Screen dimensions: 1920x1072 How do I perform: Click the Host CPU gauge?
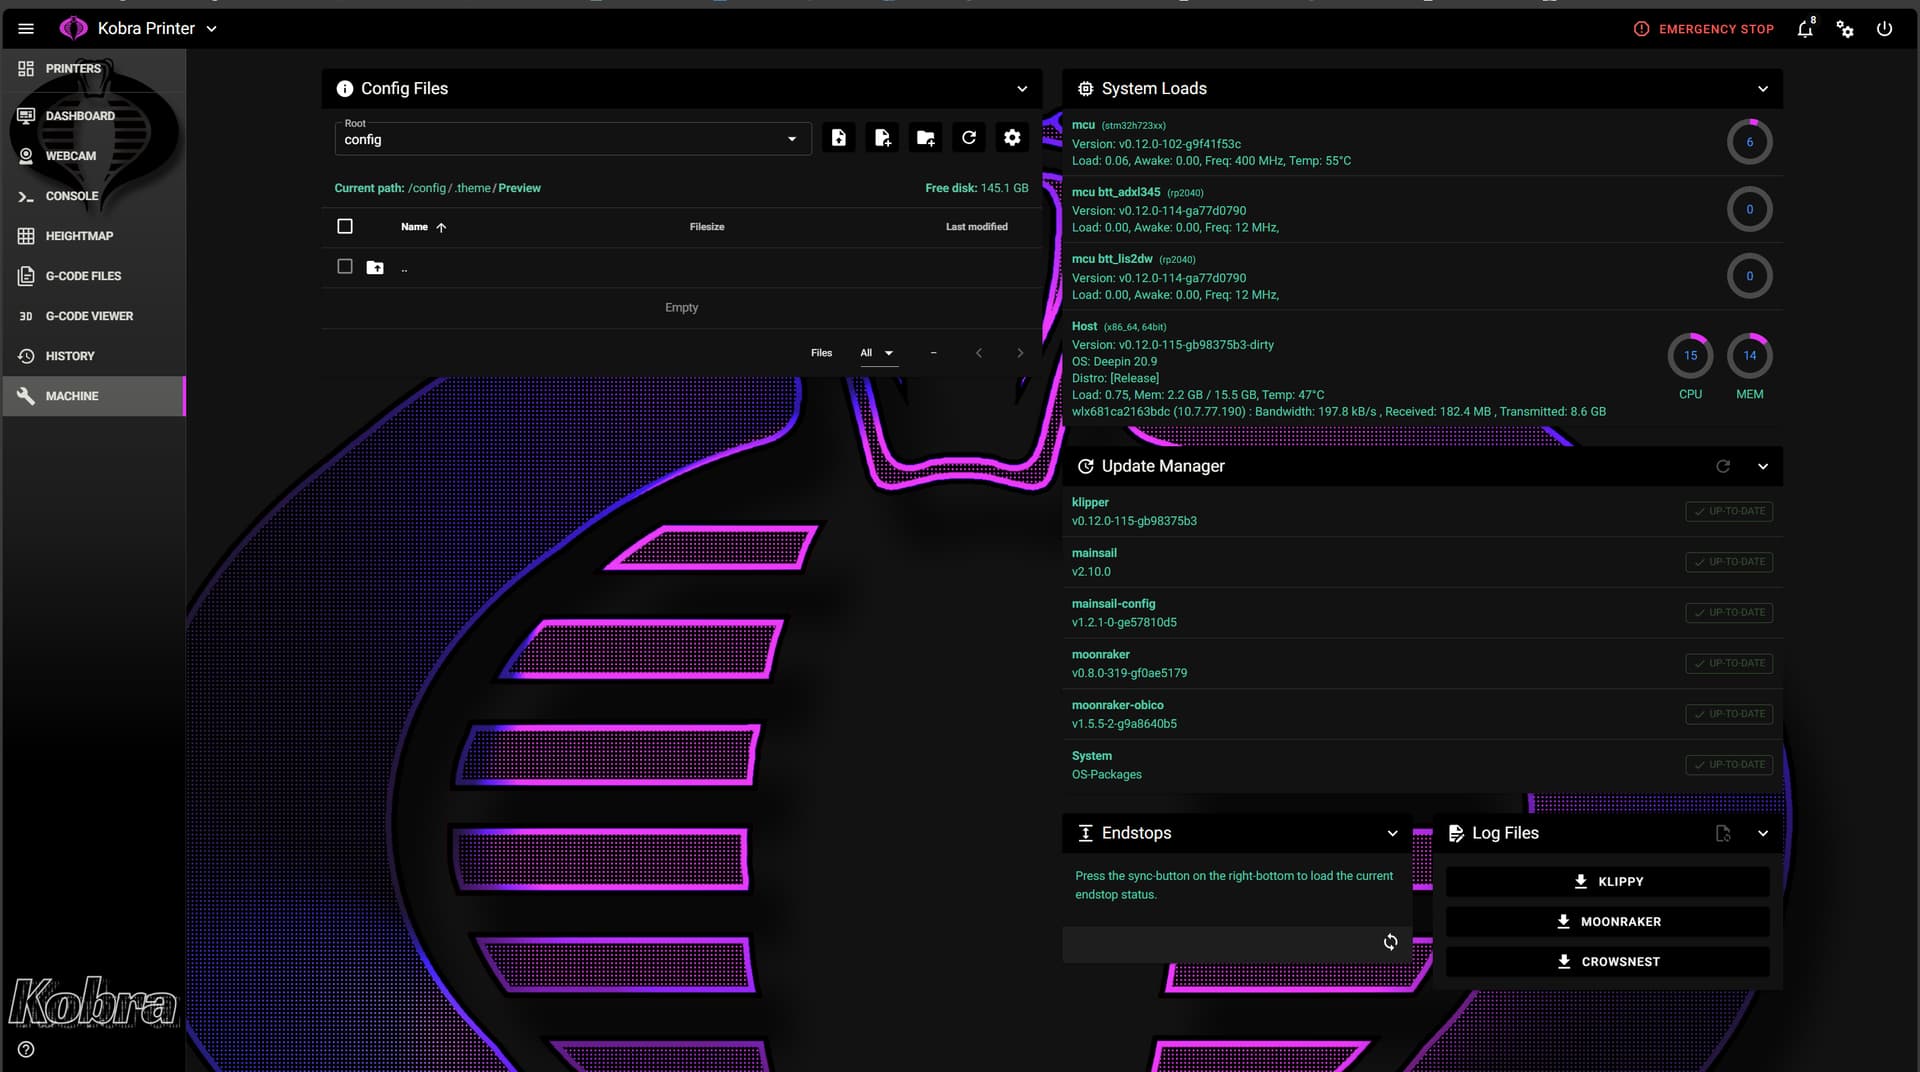(x=1690, y=355)
